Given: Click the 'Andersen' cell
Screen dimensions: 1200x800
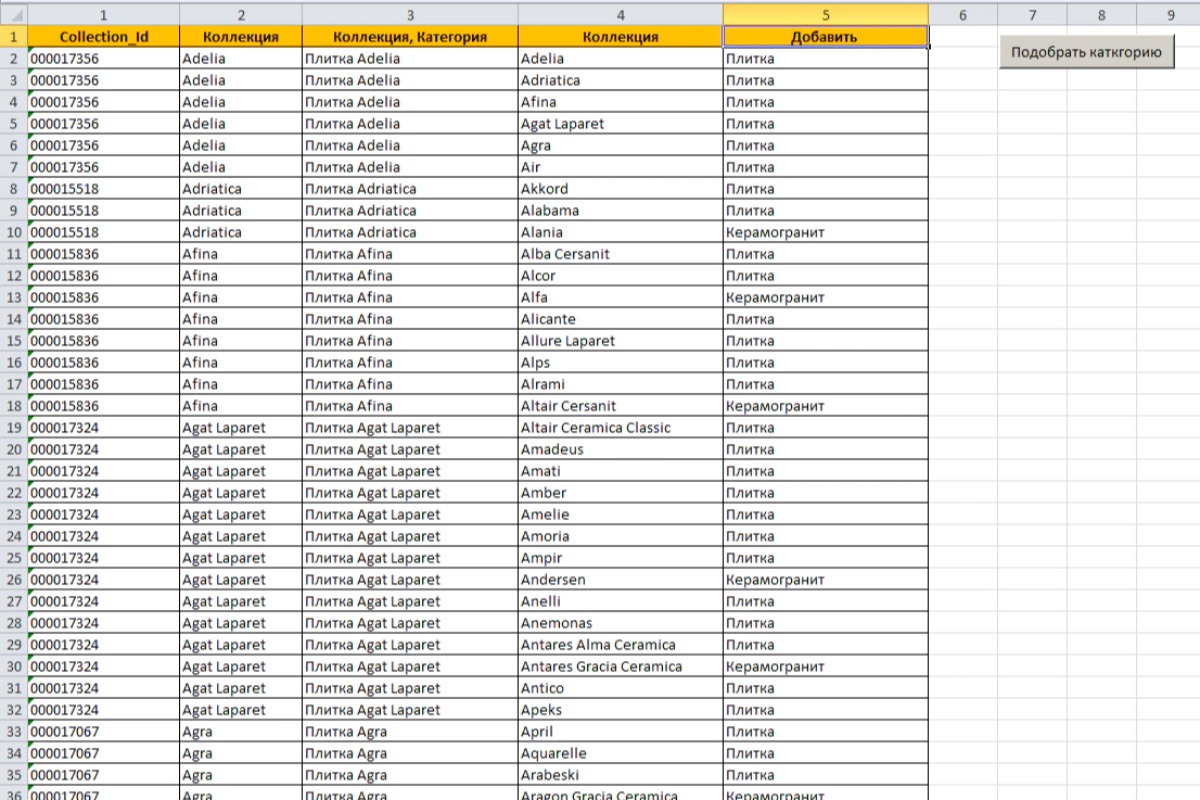Looking at the screenshot, I should (621, 580).
